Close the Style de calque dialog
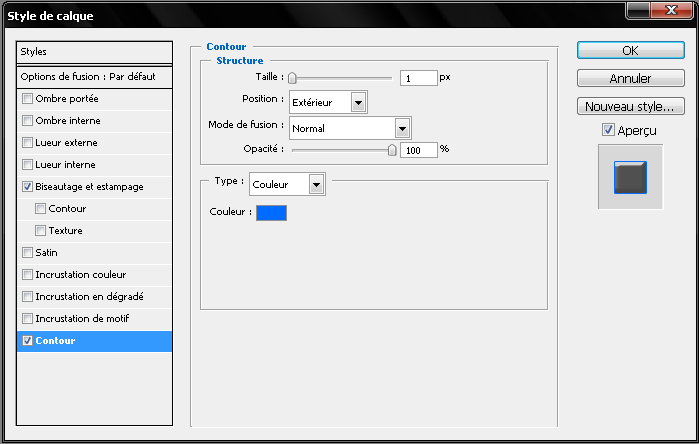699x444 pixels. [671, 10]
